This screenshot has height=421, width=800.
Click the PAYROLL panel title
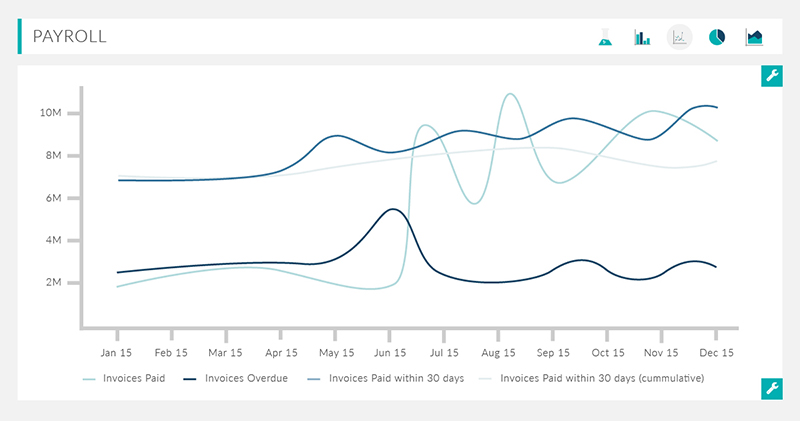[x=69, y=36]
